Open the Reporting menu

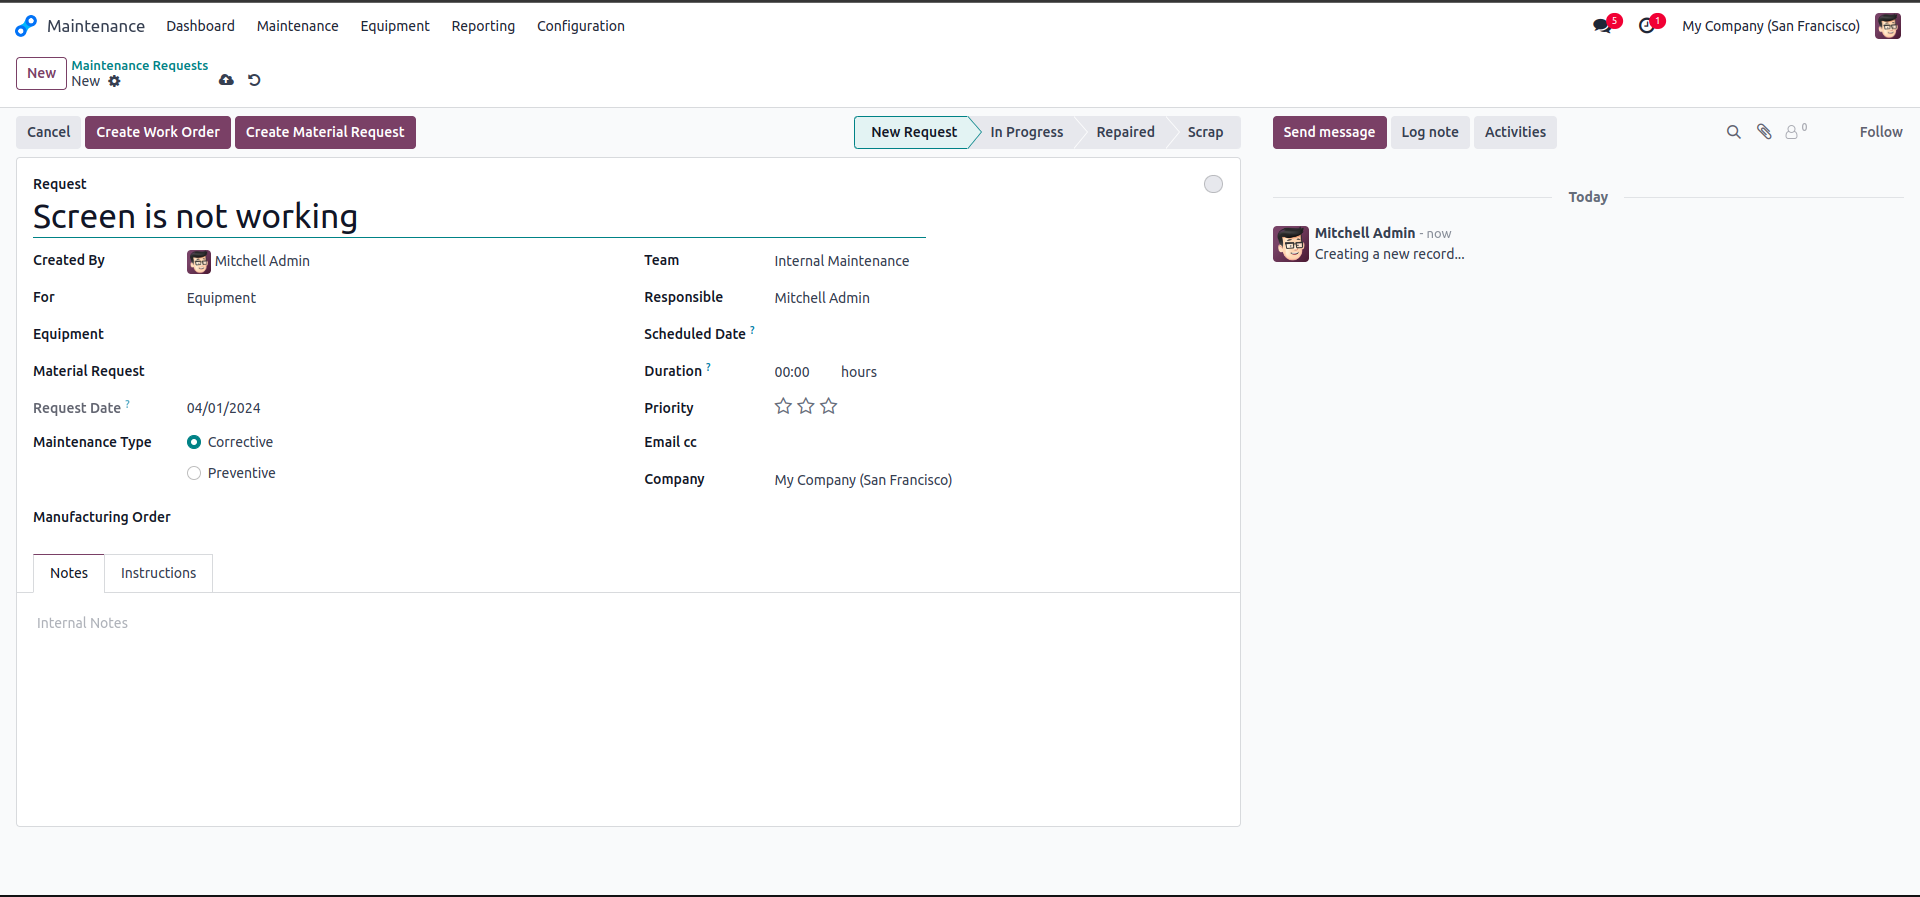(x=483, y=26)
